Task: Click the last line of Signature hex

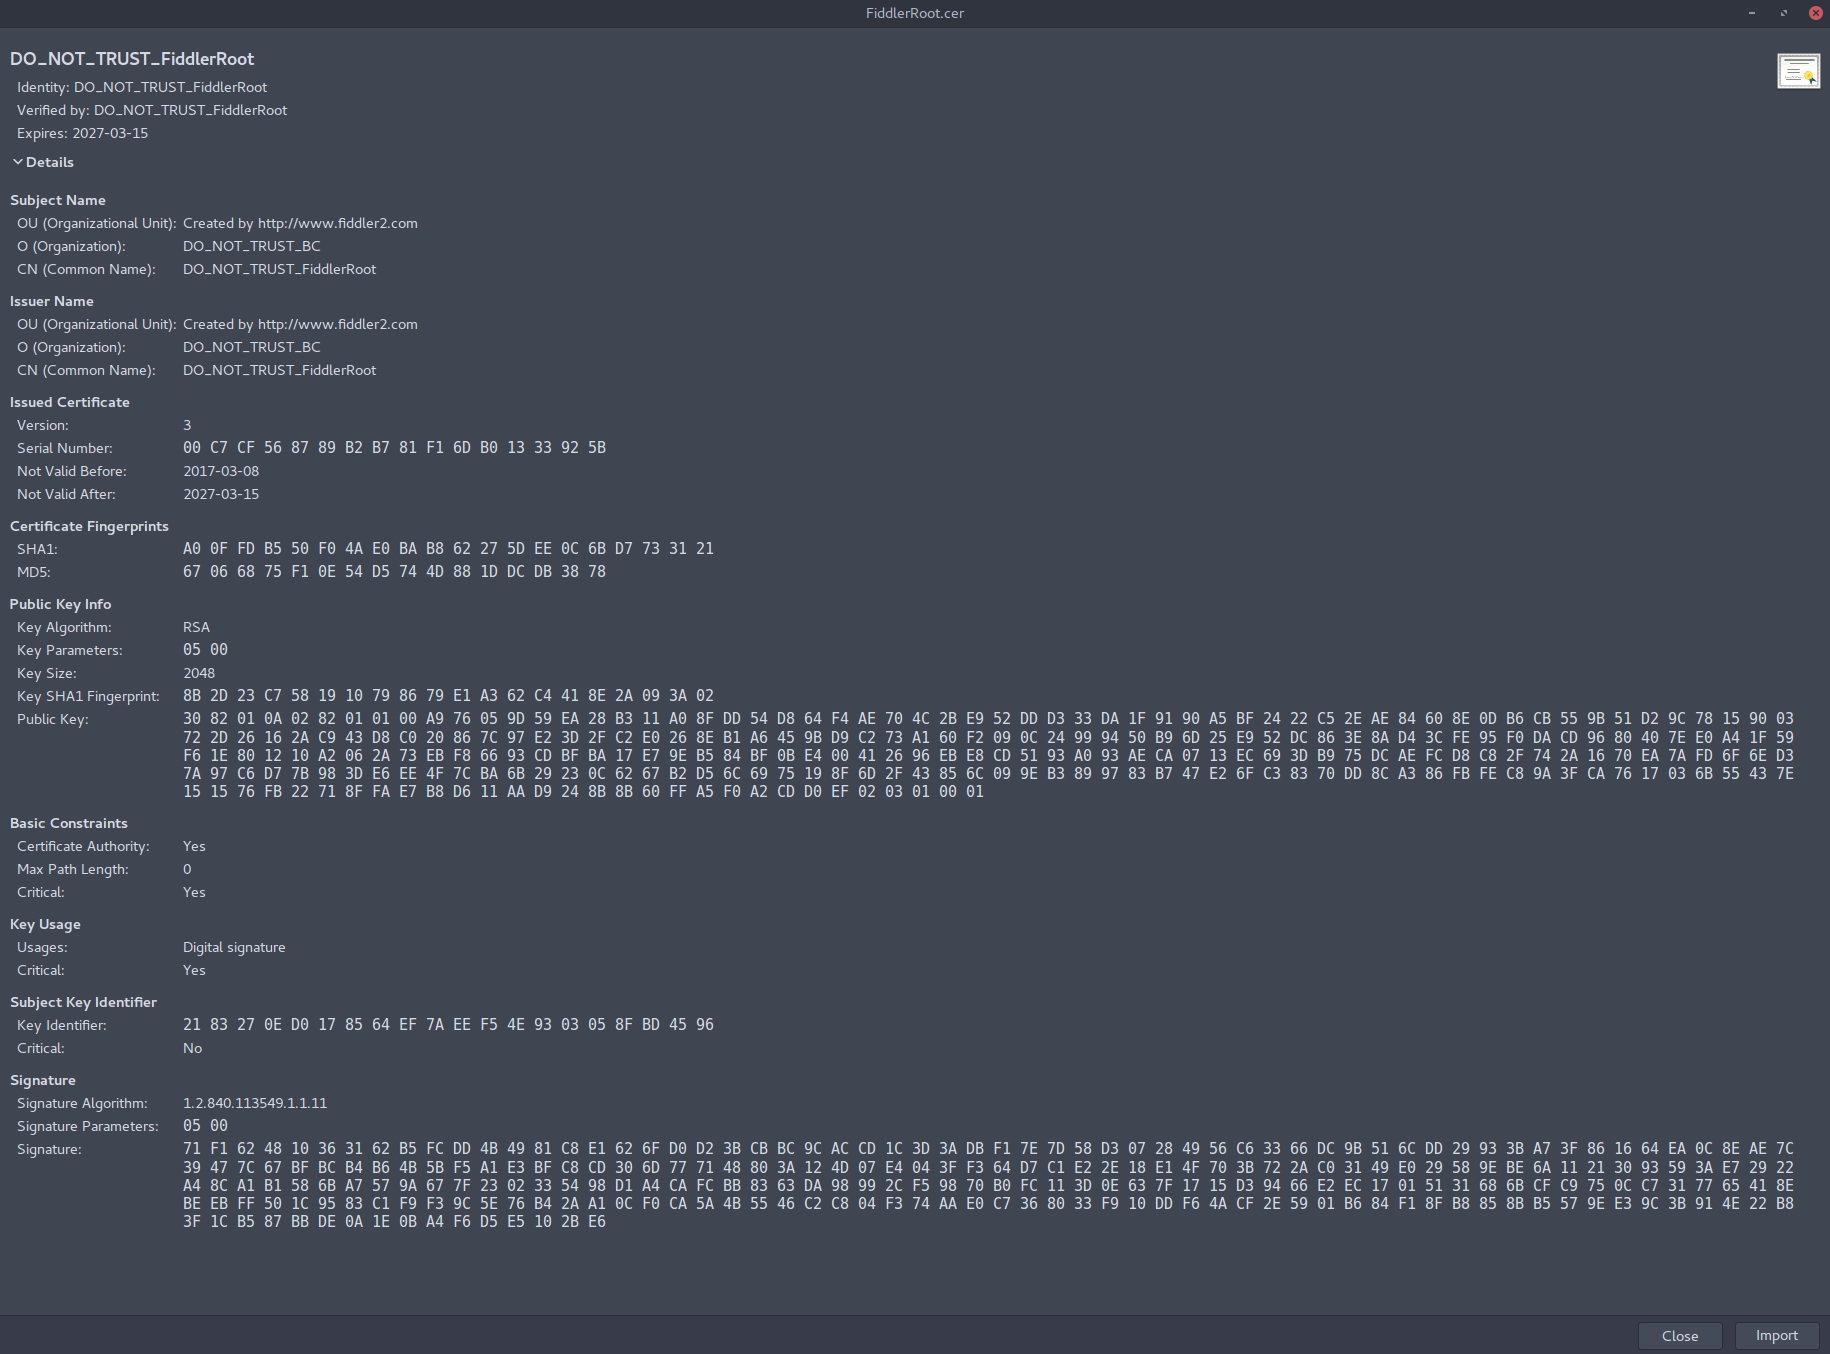Action: point(395,1222)
